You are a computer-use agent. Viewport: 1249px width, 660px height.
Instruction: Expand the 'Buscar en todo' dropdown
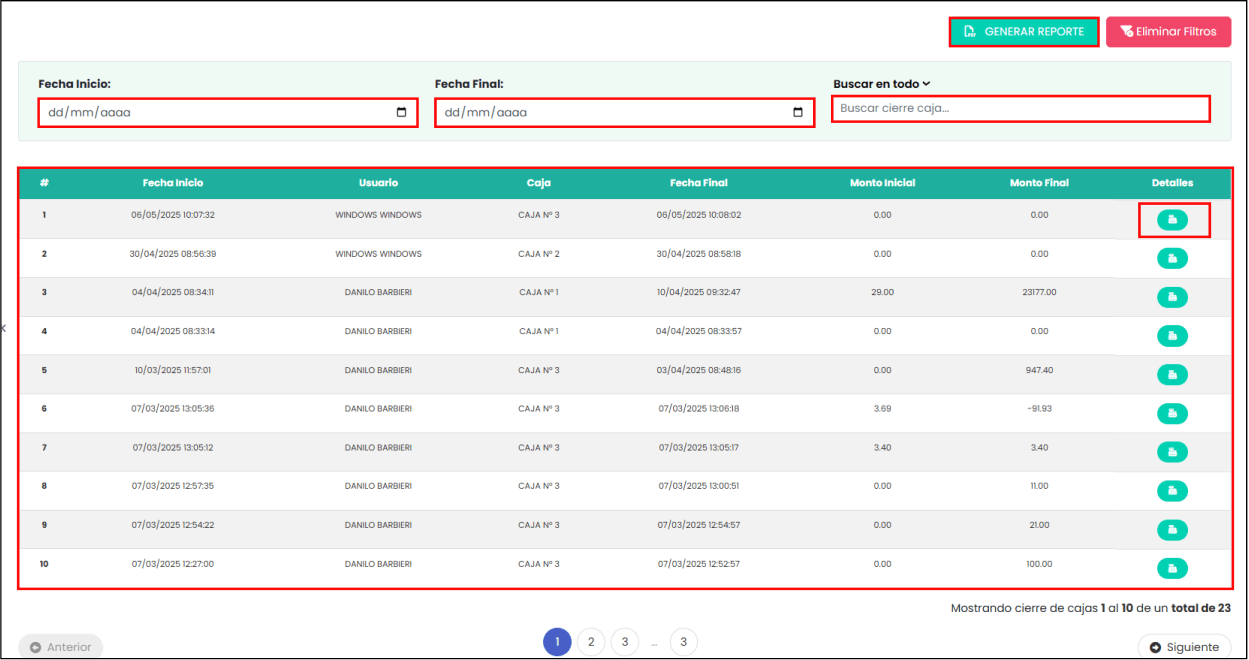click(881, 84)
